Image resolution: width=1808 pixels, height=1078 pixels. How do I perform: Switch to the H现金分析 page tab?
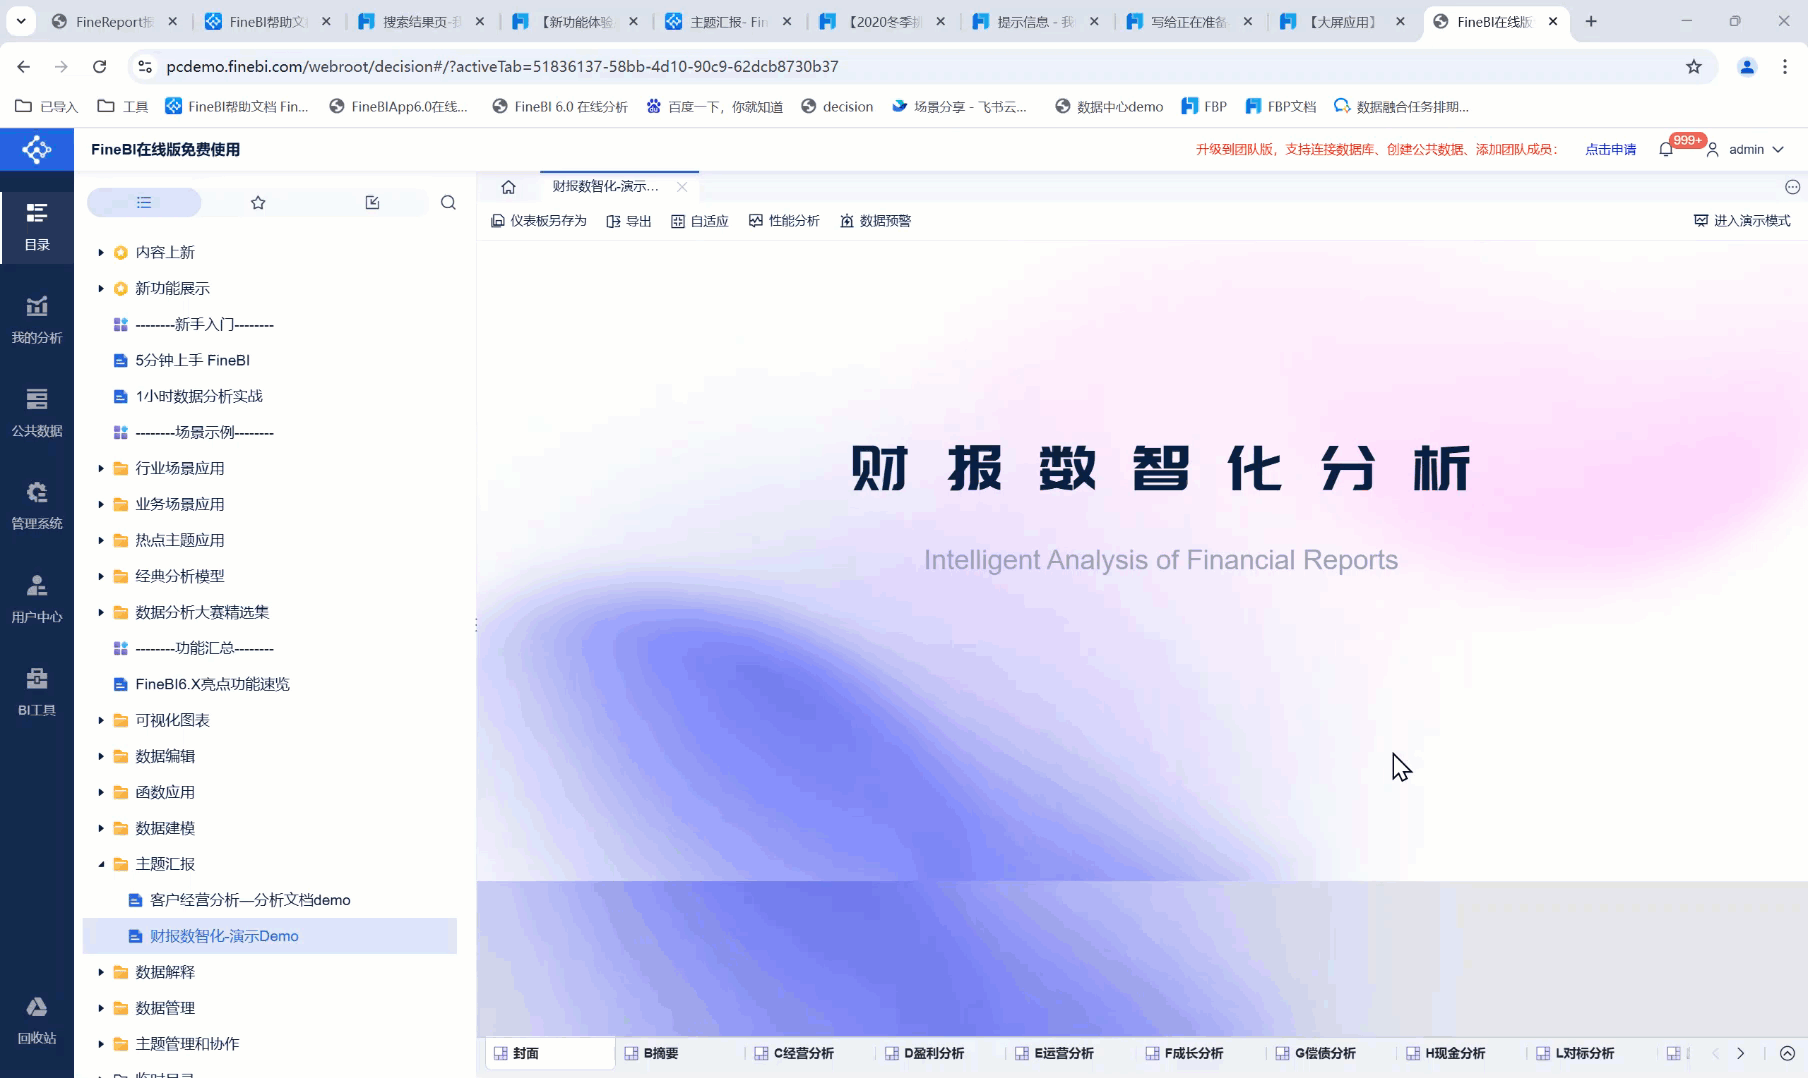(1445, 1054)
